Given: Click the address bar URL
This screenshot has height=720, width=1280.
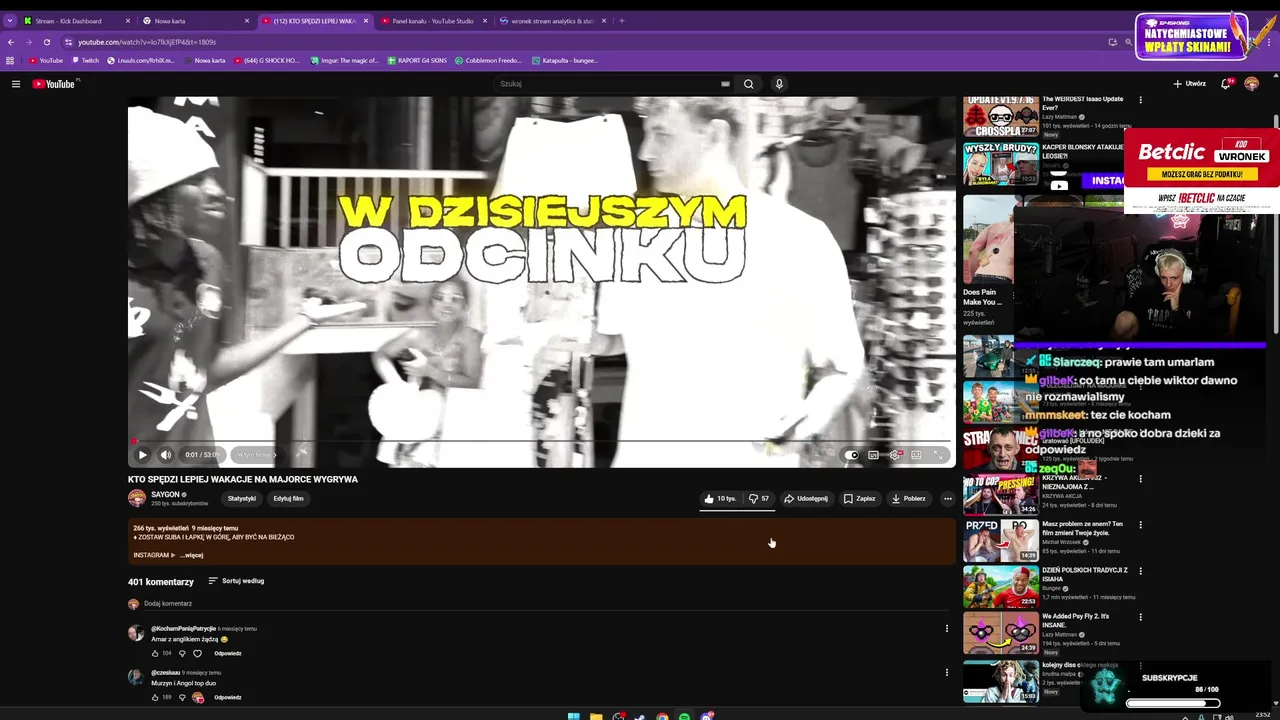Looking at the screenshot, I should pyautogui.click(x=147, y=42).
